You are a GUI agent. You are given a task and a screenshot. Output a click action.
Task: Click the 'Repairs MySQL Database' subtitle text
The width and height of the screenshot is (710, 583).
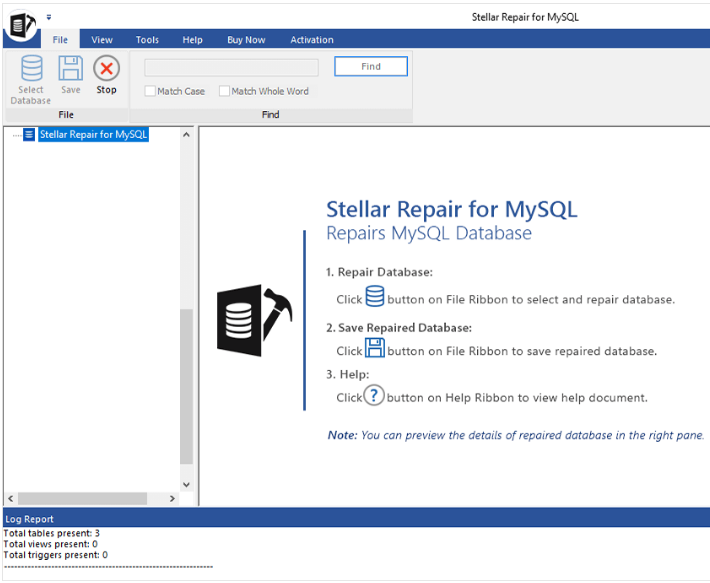429,233
